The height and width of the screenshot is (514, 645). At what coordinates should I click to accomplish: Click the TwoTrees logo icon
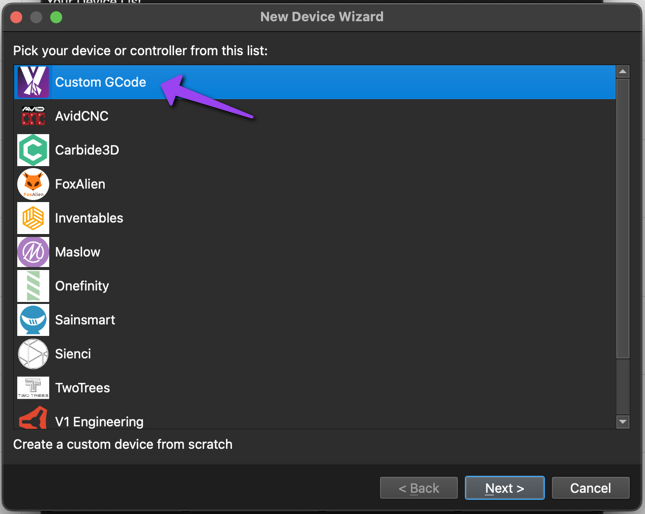[x=33, y=388]
